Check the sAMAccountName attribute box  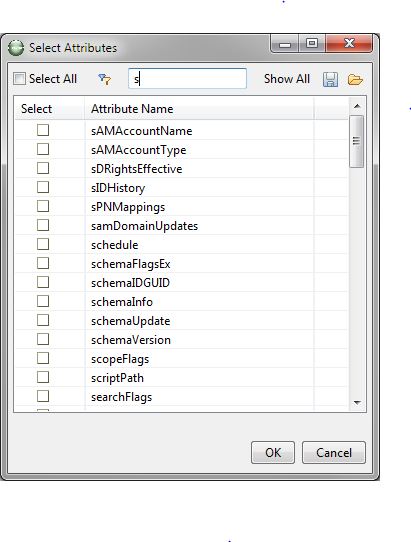click(x=43, y=130)
